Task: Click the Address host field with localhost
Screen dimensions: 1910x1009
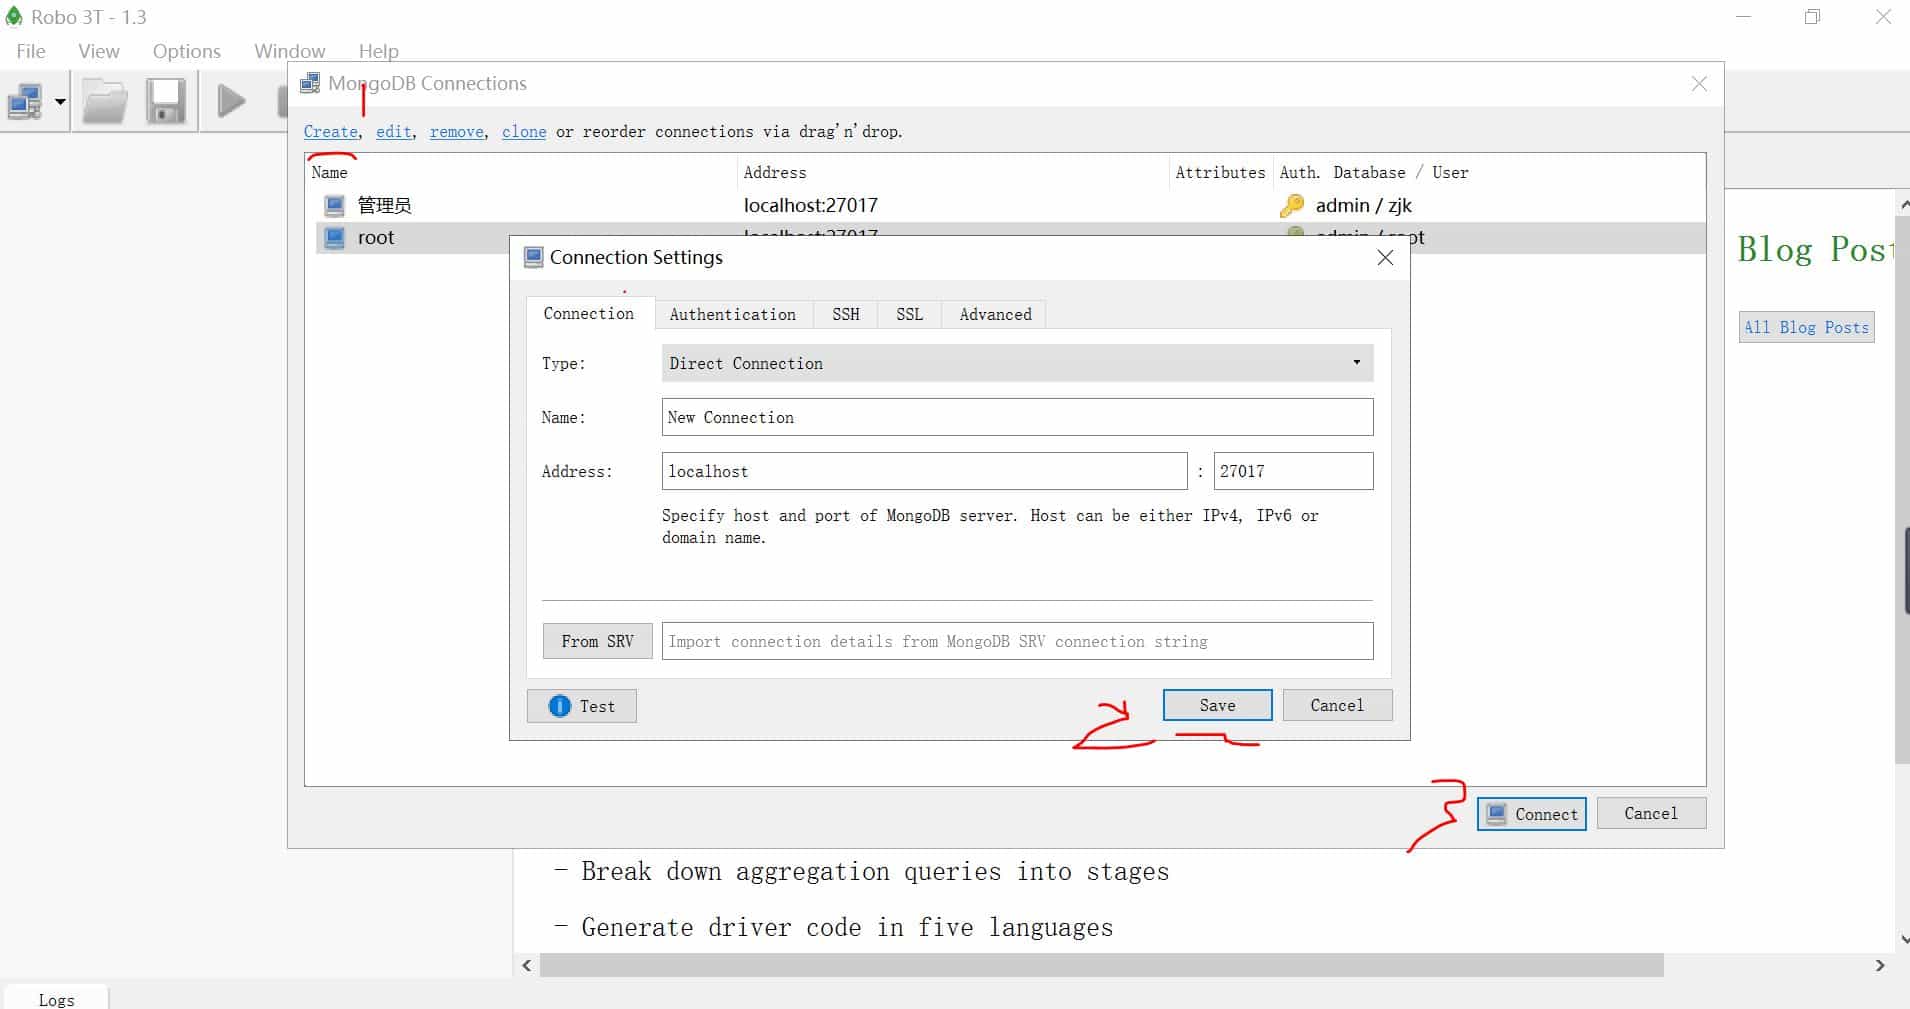Action: pos(924,471)
